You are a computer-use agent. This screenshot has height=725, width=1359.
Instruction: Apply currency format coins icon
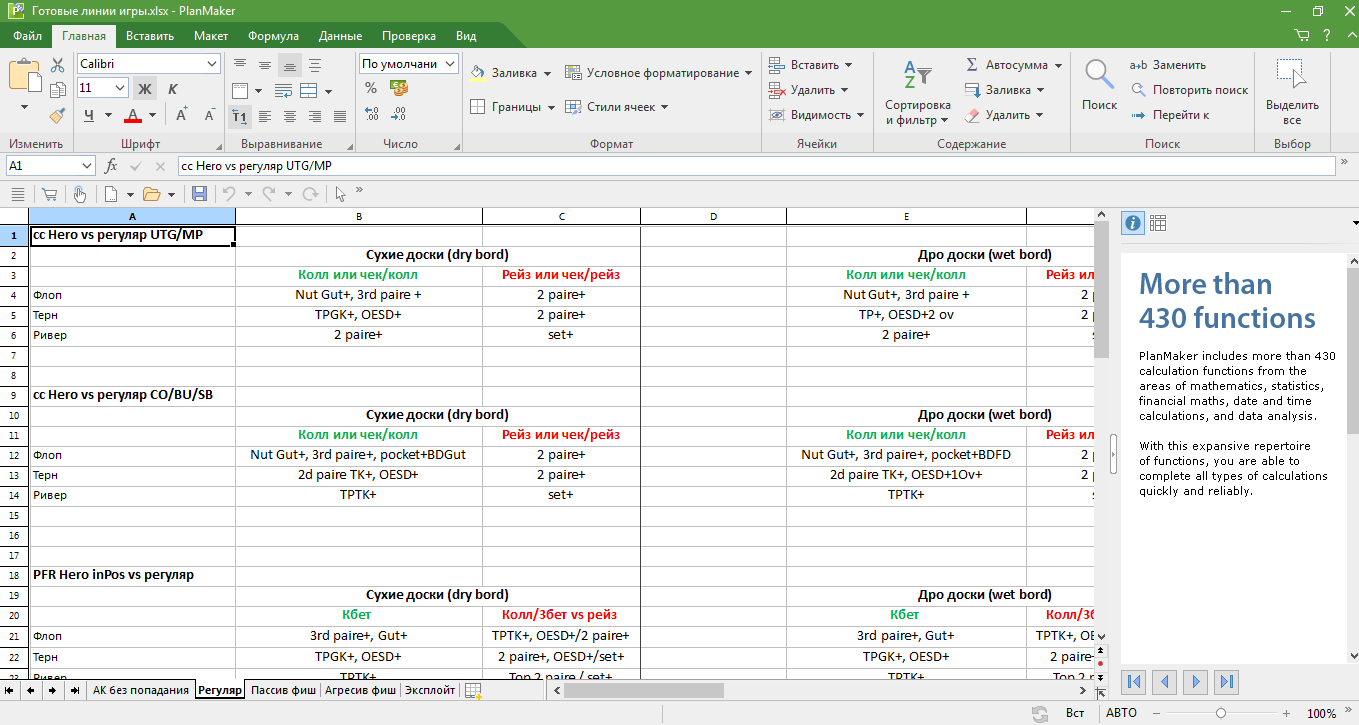tap(399, 89)
